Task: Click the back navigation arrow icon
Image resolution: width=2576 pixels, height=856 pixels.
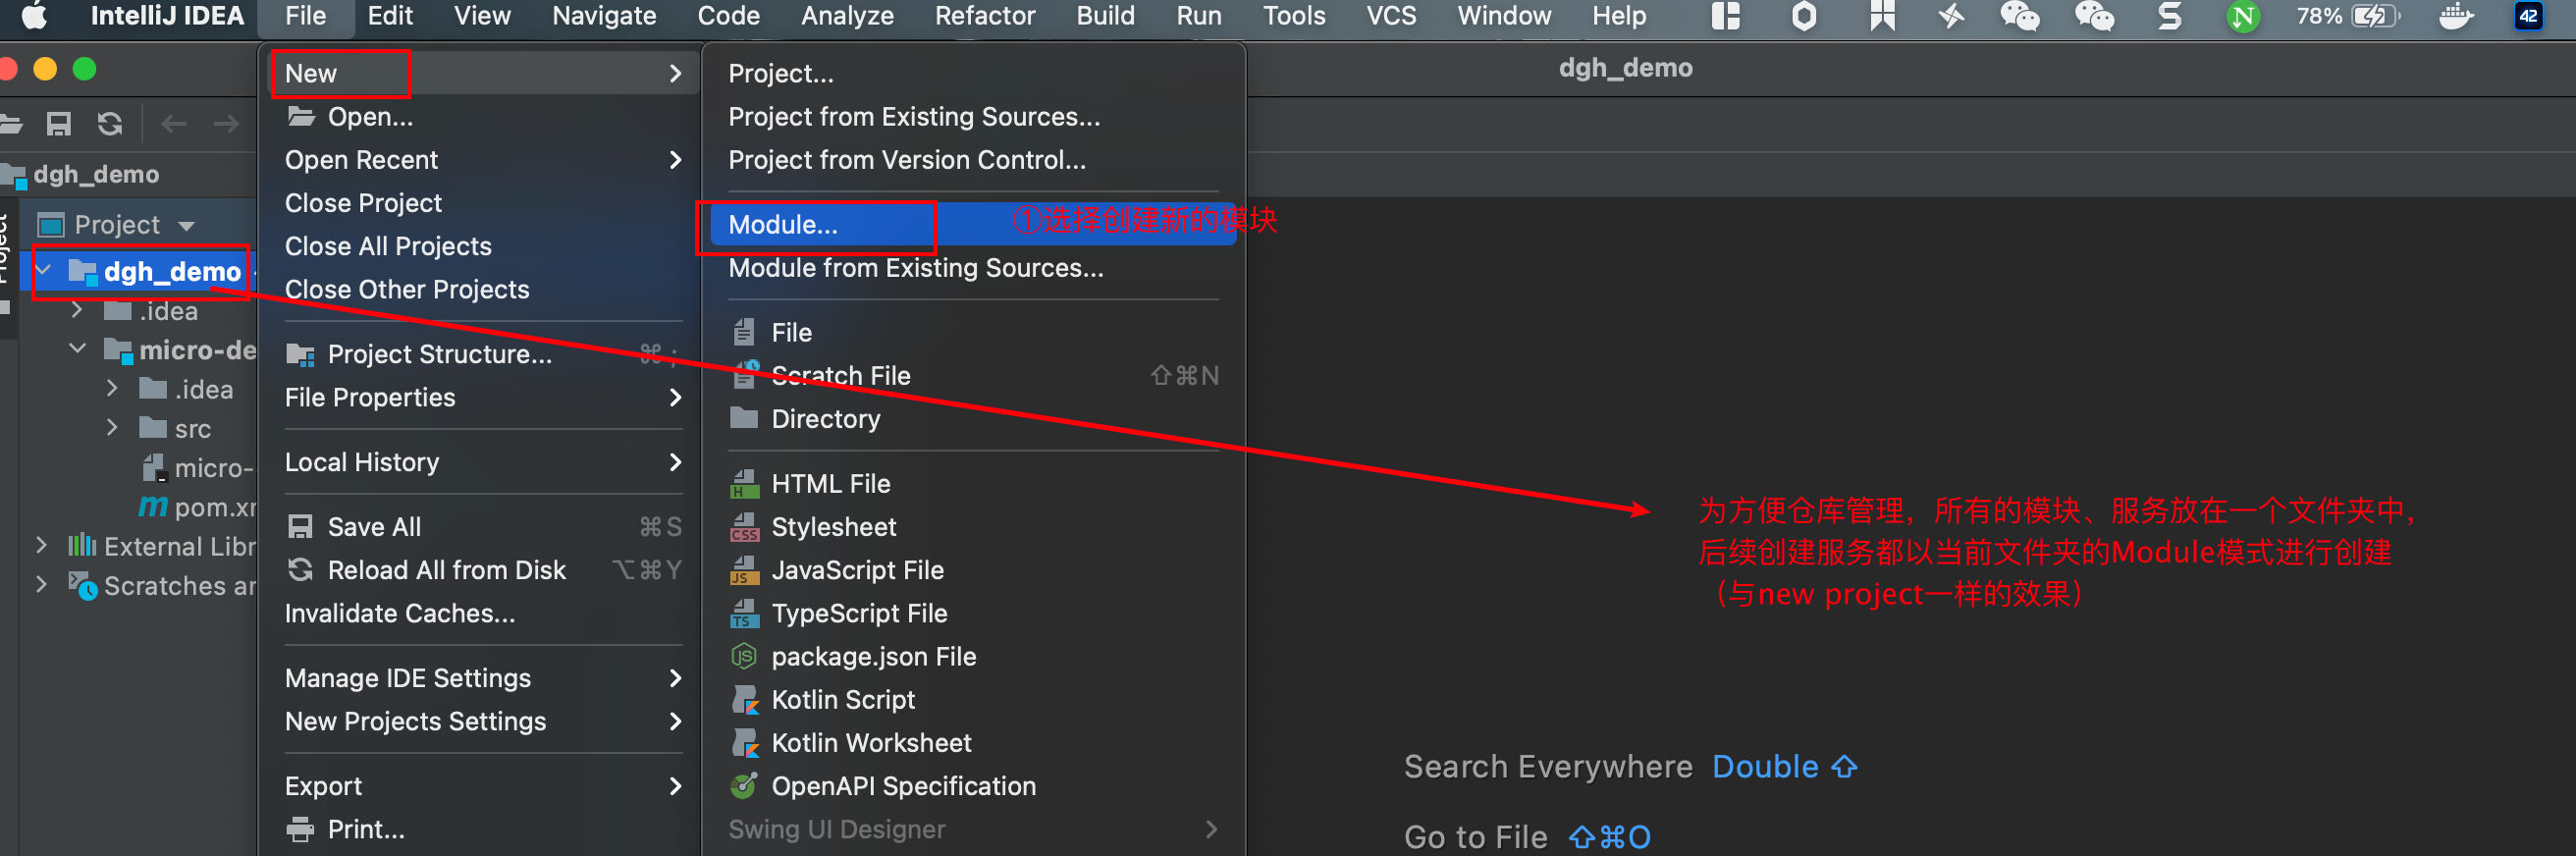Action: [x=174, y=124]
